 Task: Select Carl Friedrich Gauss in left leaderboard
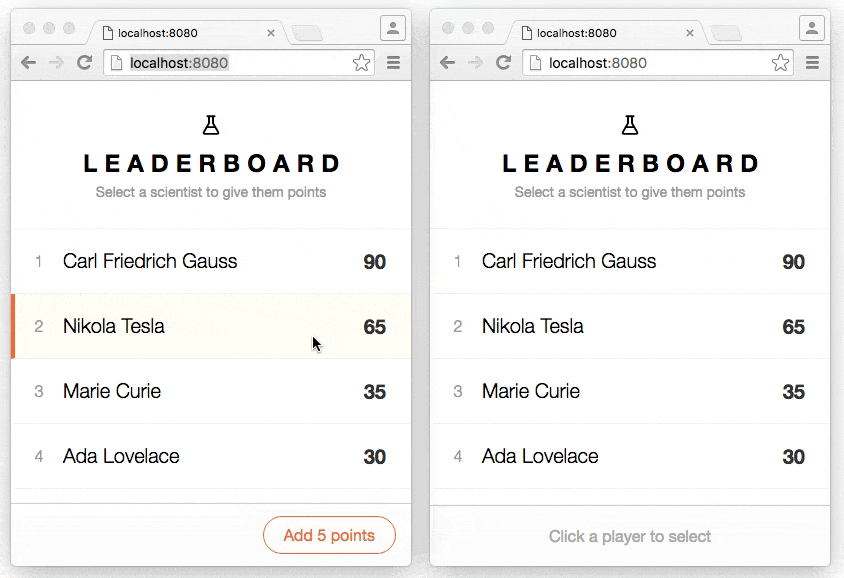(x=211, y=261)
